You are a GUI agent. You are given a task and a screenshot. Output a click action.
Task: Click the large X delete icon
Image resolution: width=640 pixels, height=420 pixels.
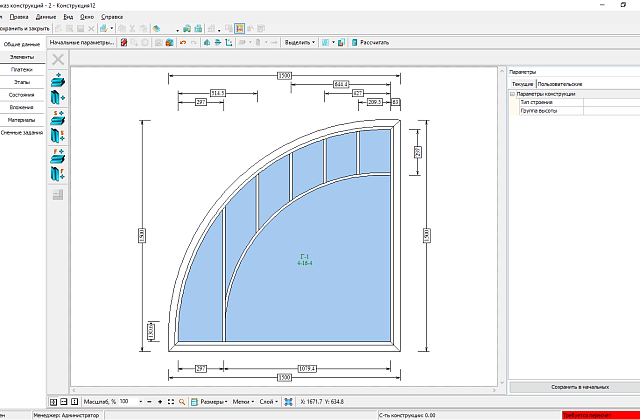pos(58,60)
